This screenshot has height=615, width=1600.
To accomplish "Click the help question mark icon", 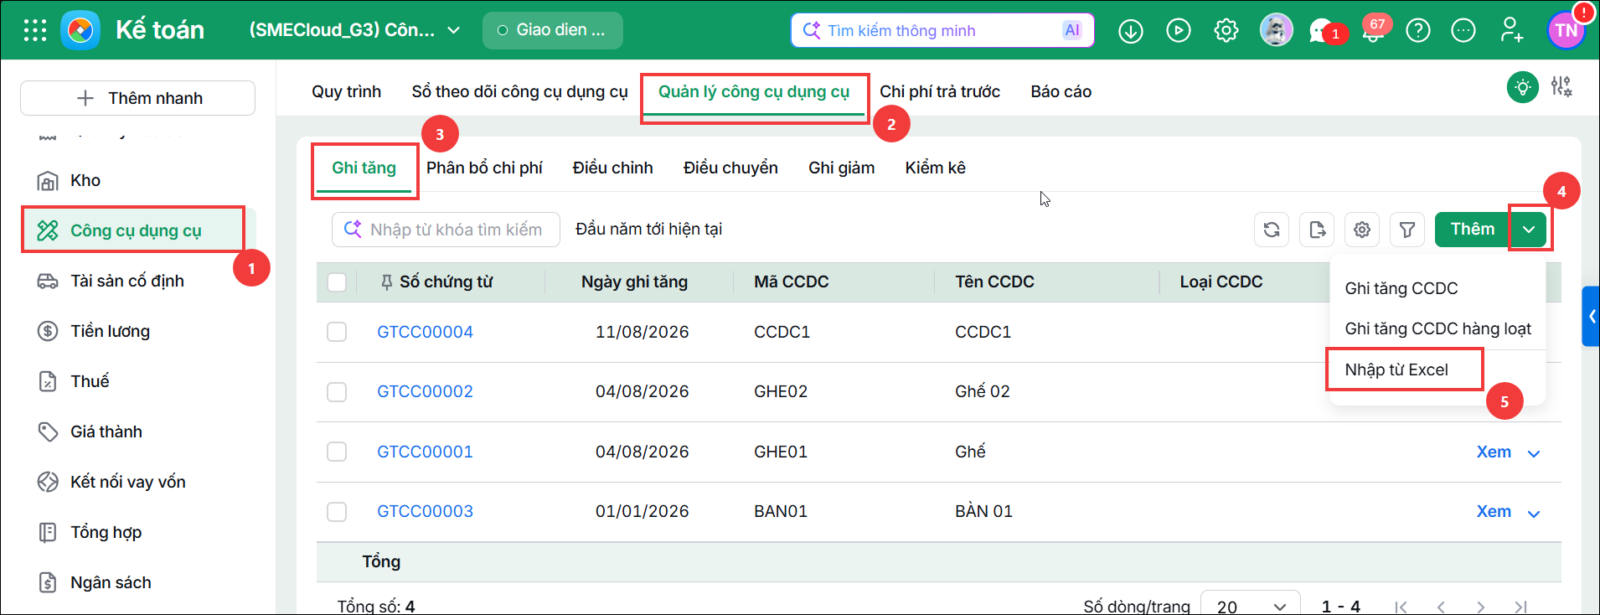I will click(x=1418, y=31).
